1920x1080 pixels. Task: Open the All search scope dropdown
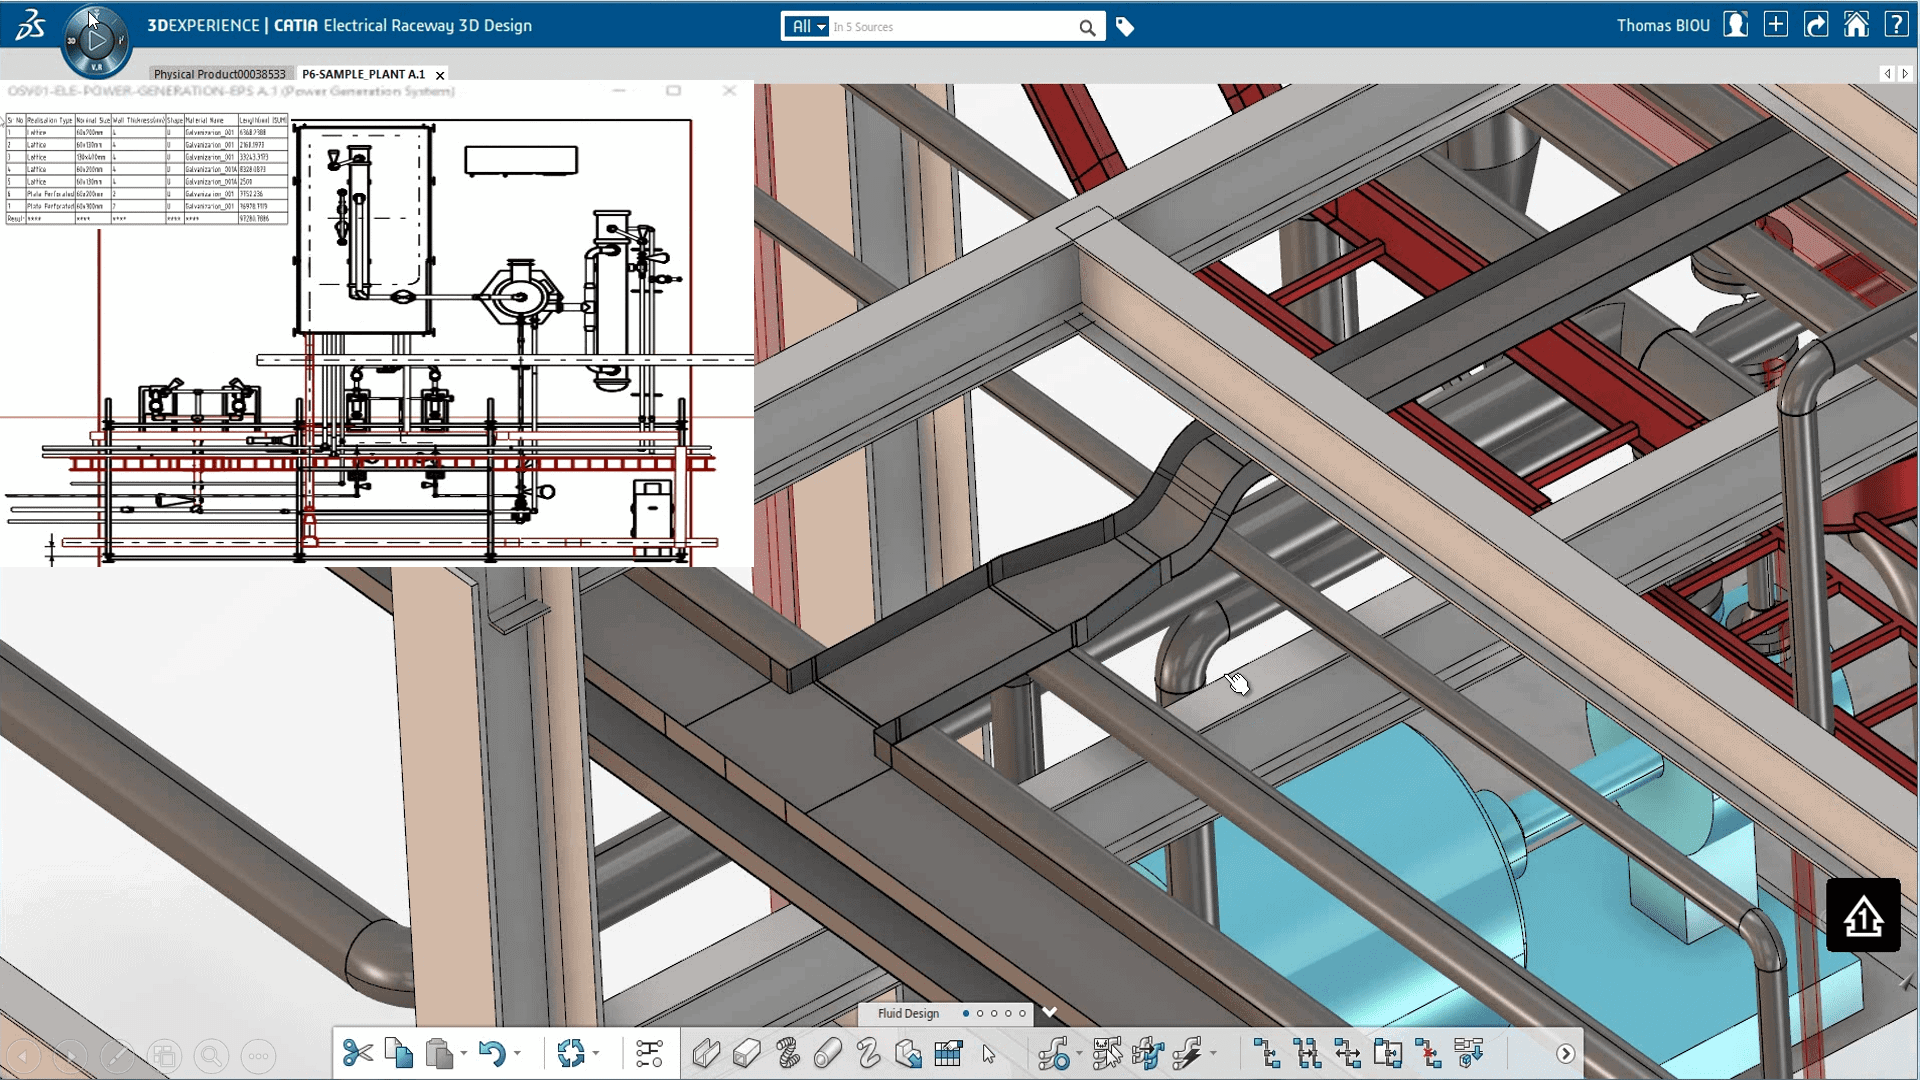coord(806,27)
